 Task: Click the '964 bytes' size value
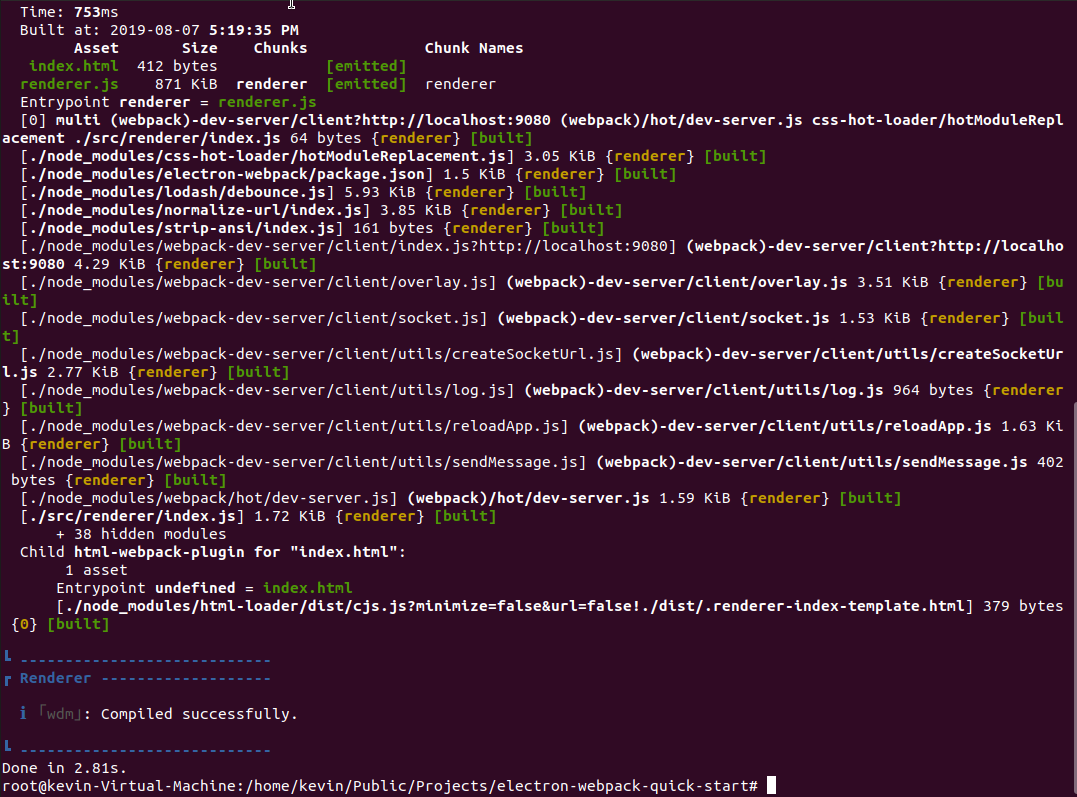point(933,390)
